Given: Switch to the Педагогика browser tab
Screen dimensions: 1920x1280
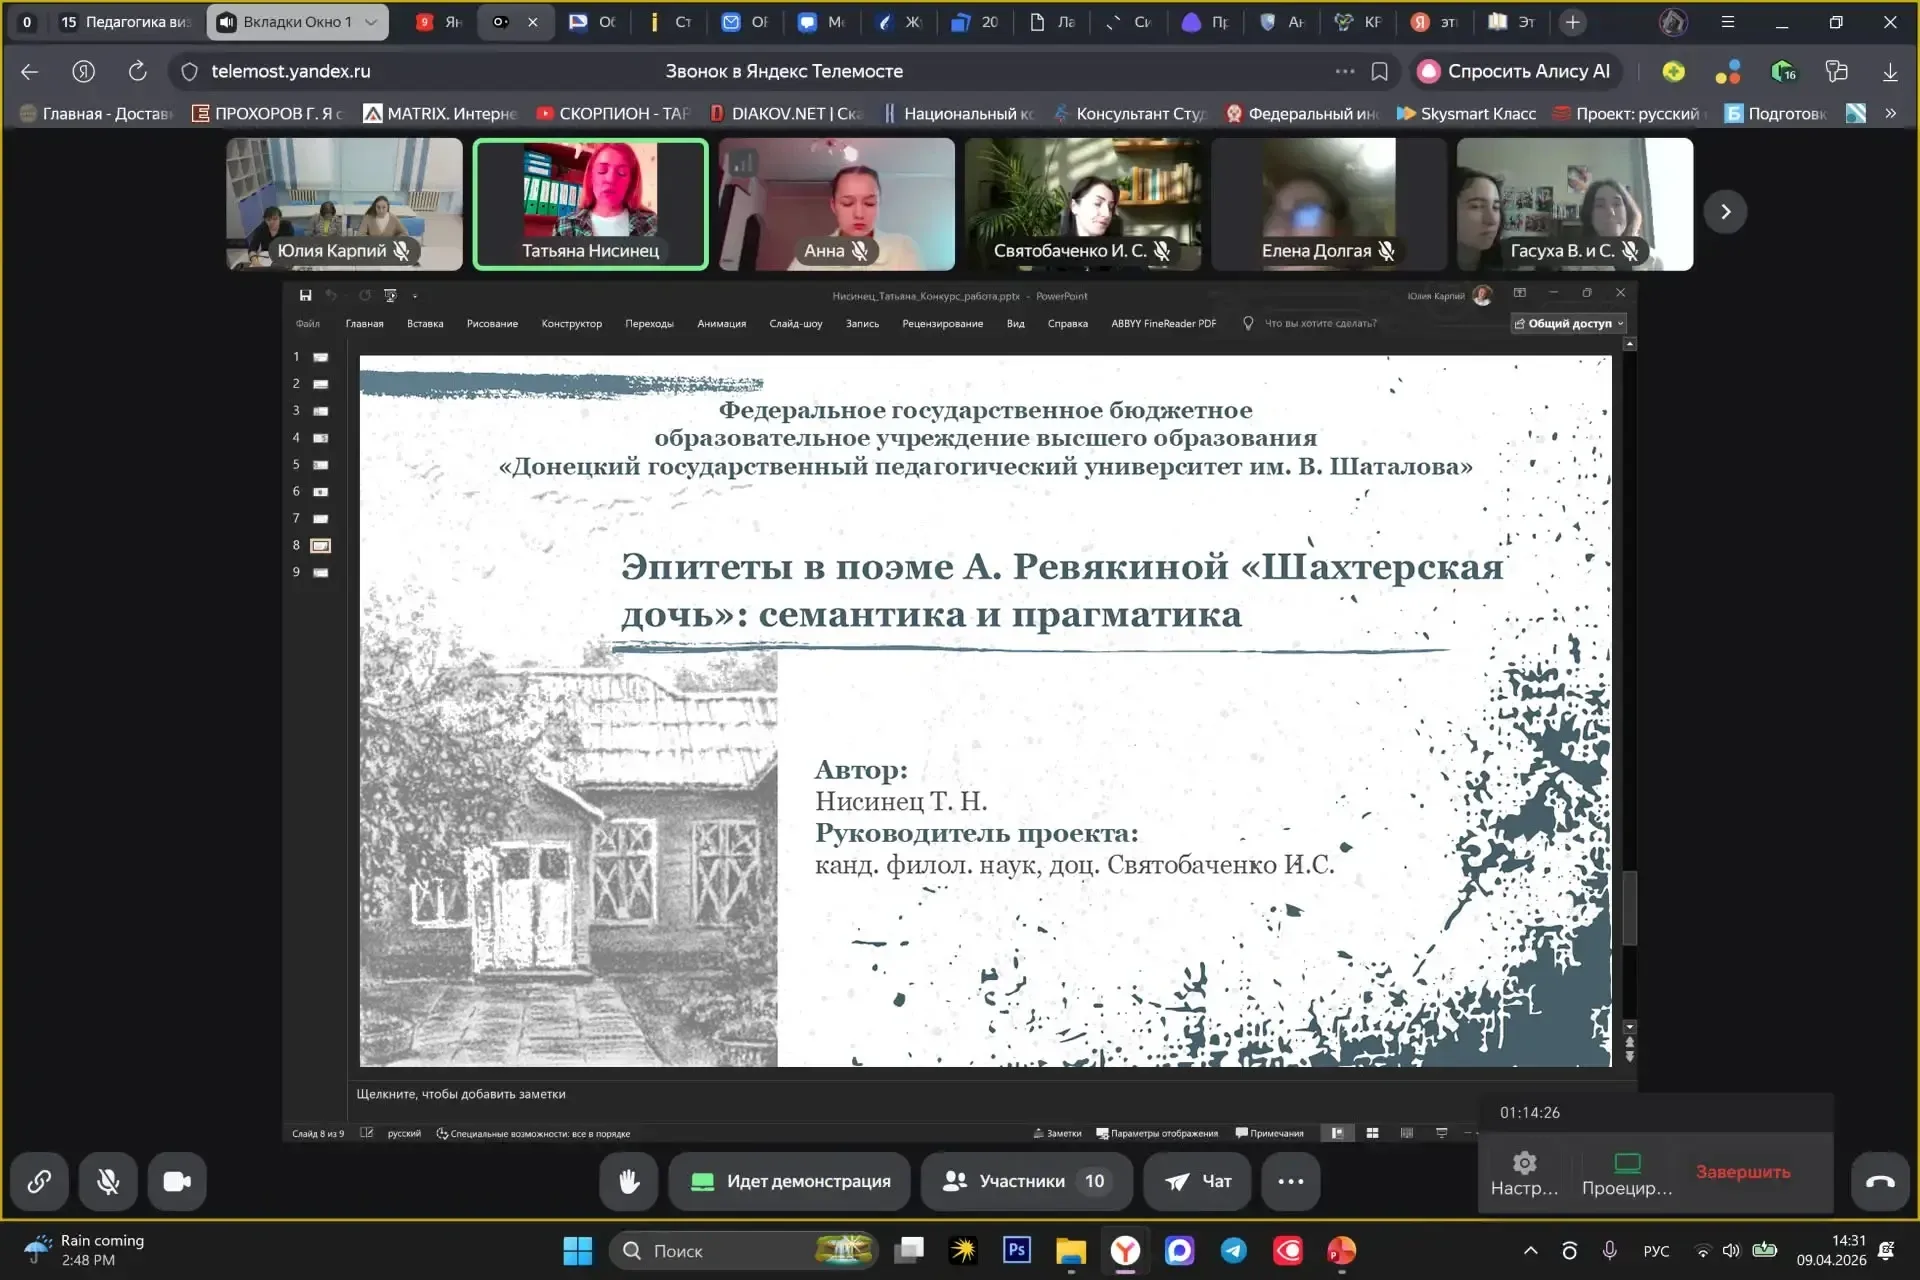Looking at the screenshot, I should (125, 21).
